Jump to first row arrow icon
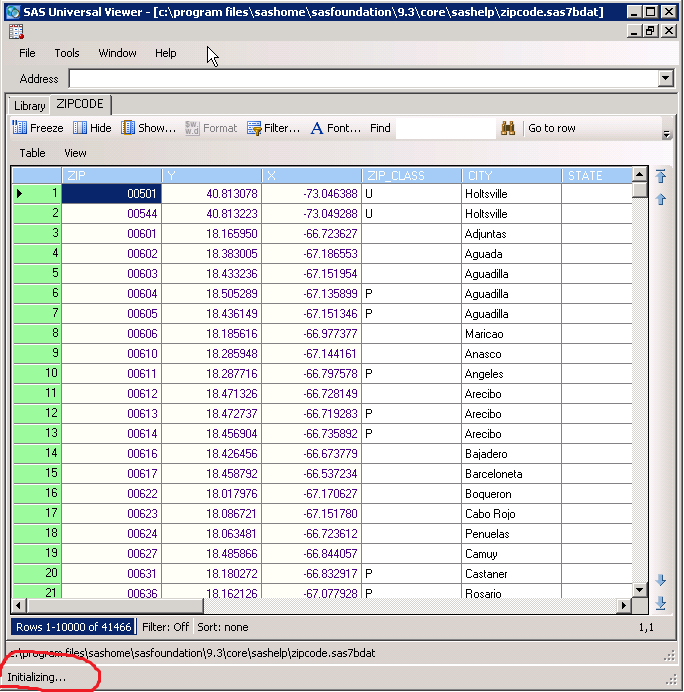 661,176
